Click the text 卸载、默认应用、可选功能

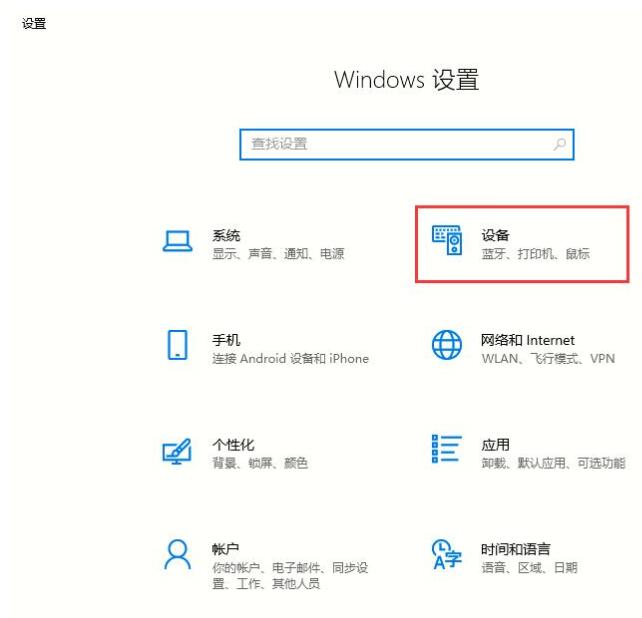point(554,463)
